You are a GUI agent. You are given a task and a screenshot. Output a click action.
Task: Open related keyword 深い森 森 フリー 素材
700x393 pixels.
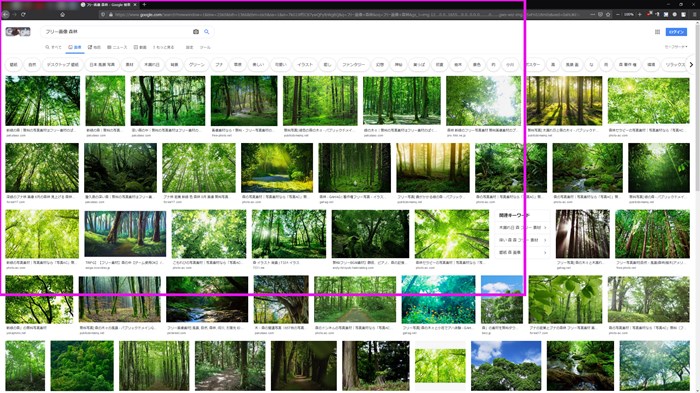coord(522,240)
